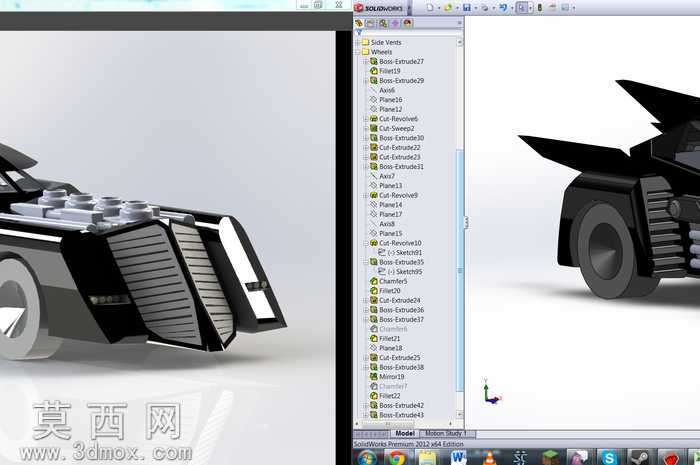The image size is (700, 465).
Task: Open the DimXpertManager tab icon
Action: coord(395,23)
